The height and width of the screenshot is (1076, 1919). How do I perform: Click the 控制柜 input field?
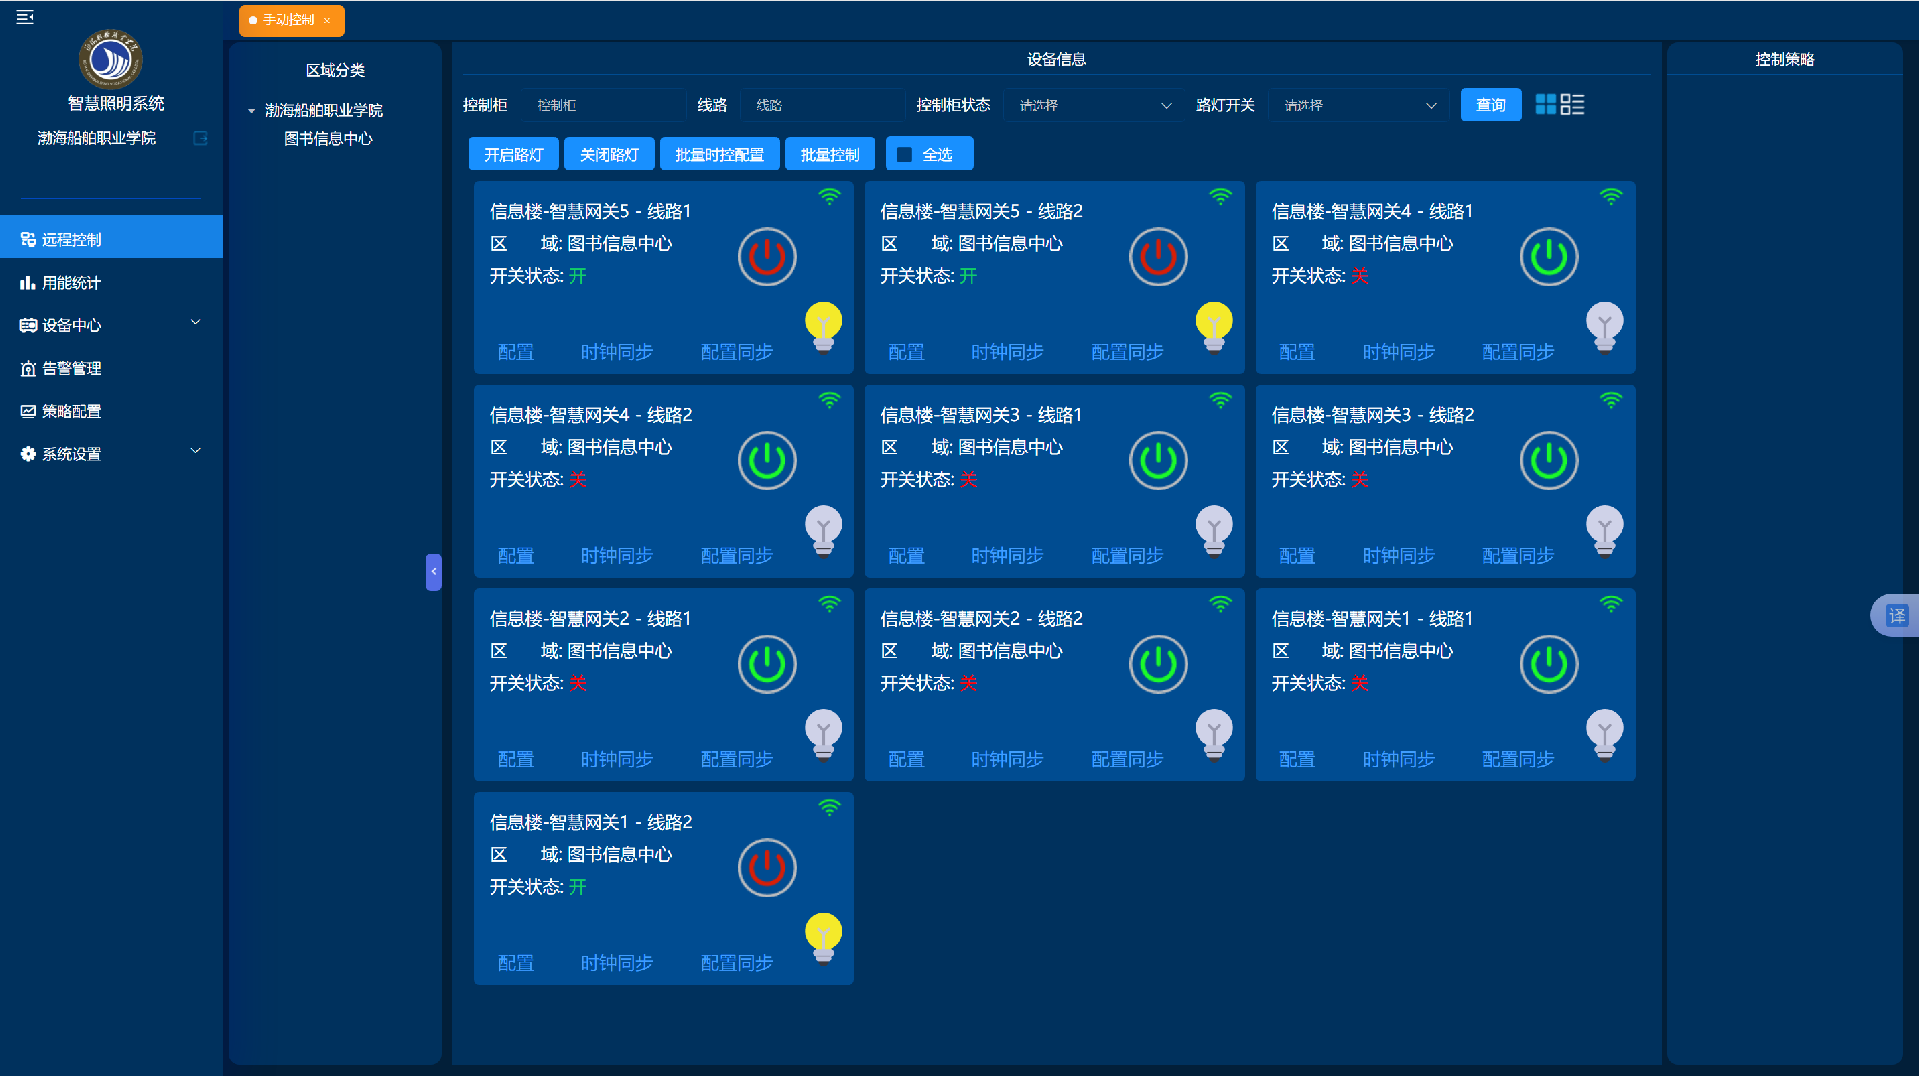point(604,104)
